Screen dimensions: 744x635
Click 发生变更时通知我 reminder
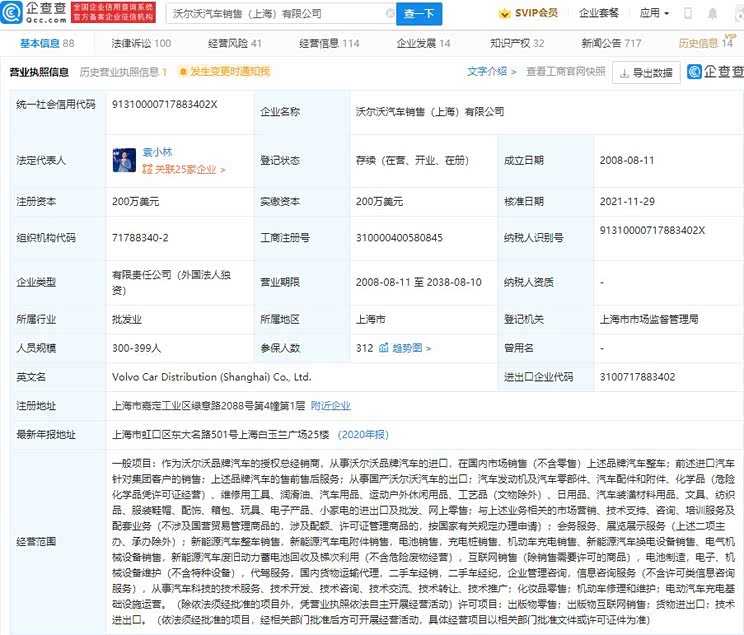[x=230, y=72]
